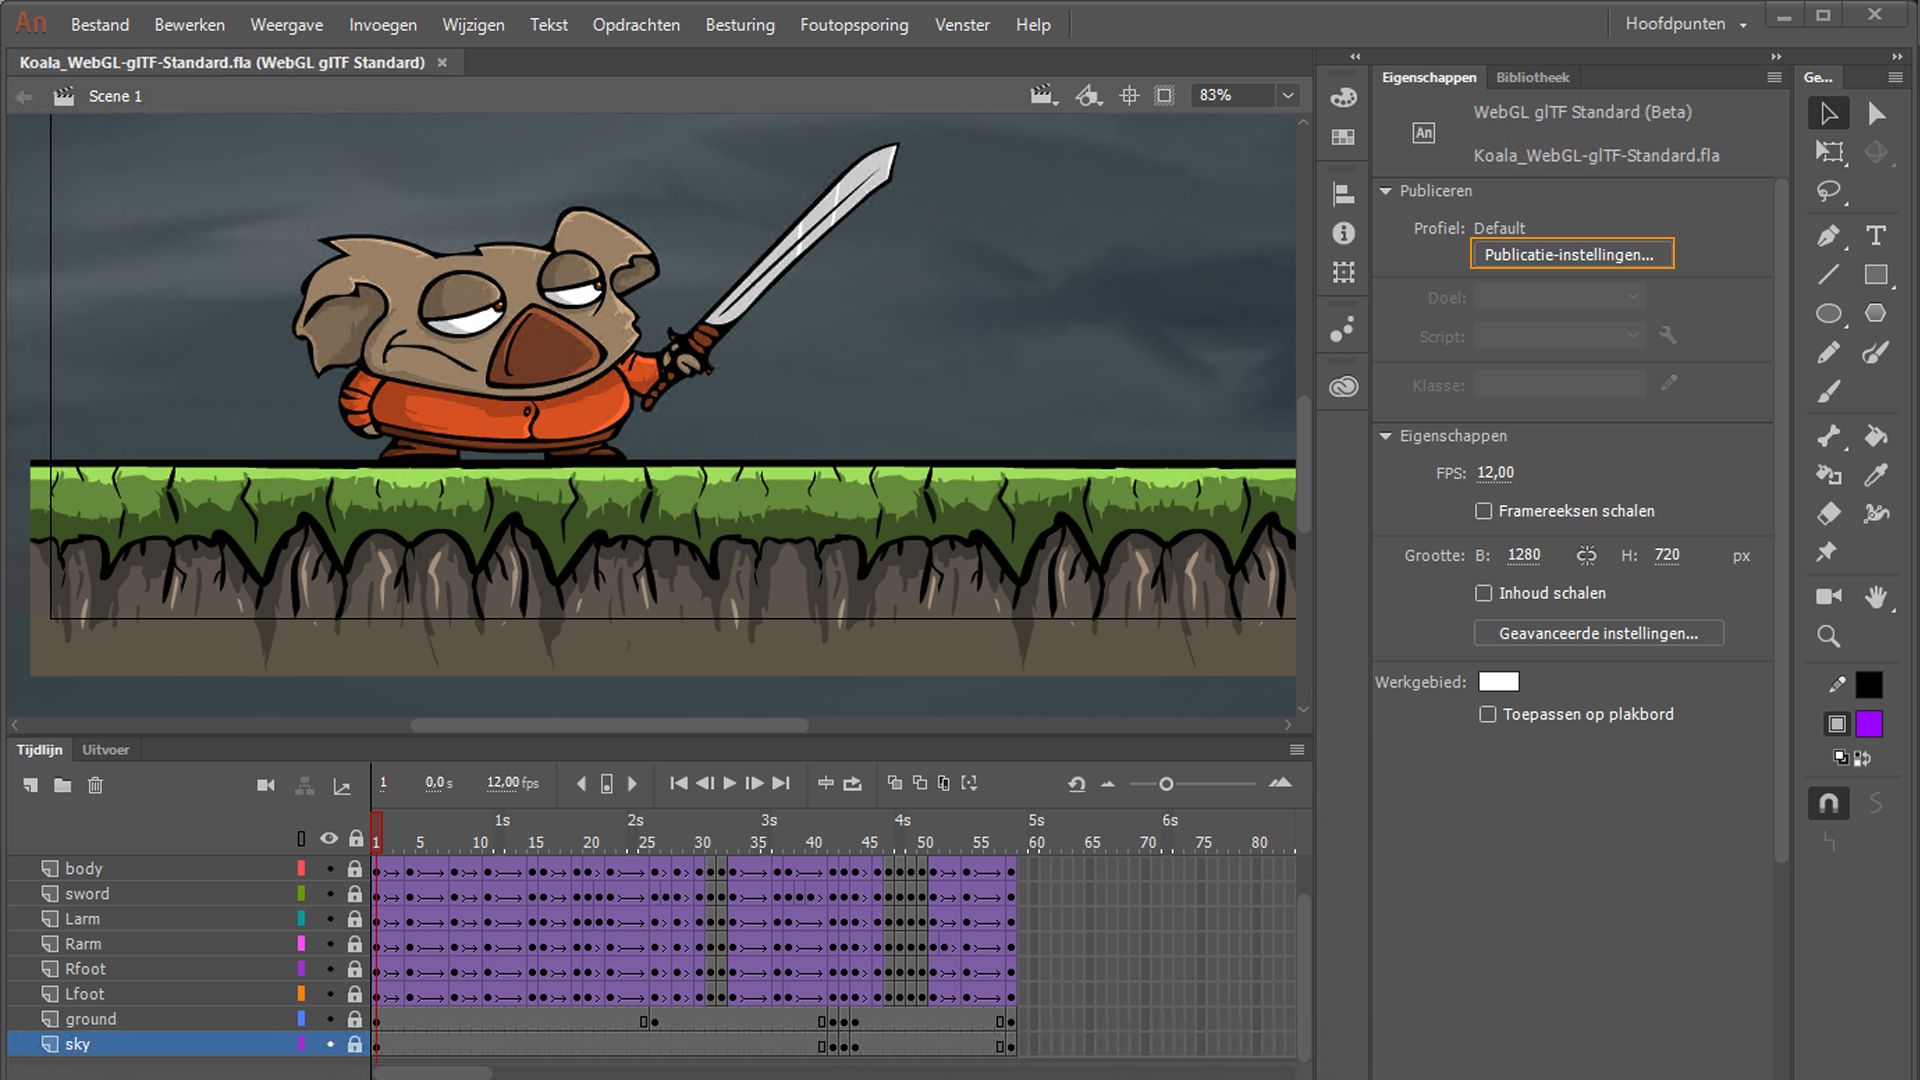Click Geavanceerde instellingen button
Image resolution: width=1920 pixels, height=1080 pixels.
coord(1598,633)
